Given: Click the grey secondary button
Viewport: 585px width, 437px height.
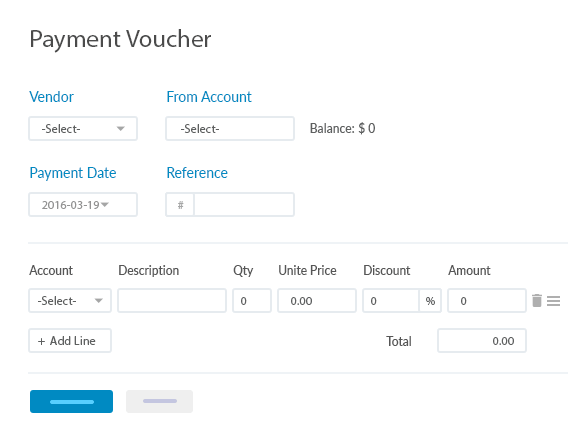Looking at the screenshot, I should click(159, 402).
